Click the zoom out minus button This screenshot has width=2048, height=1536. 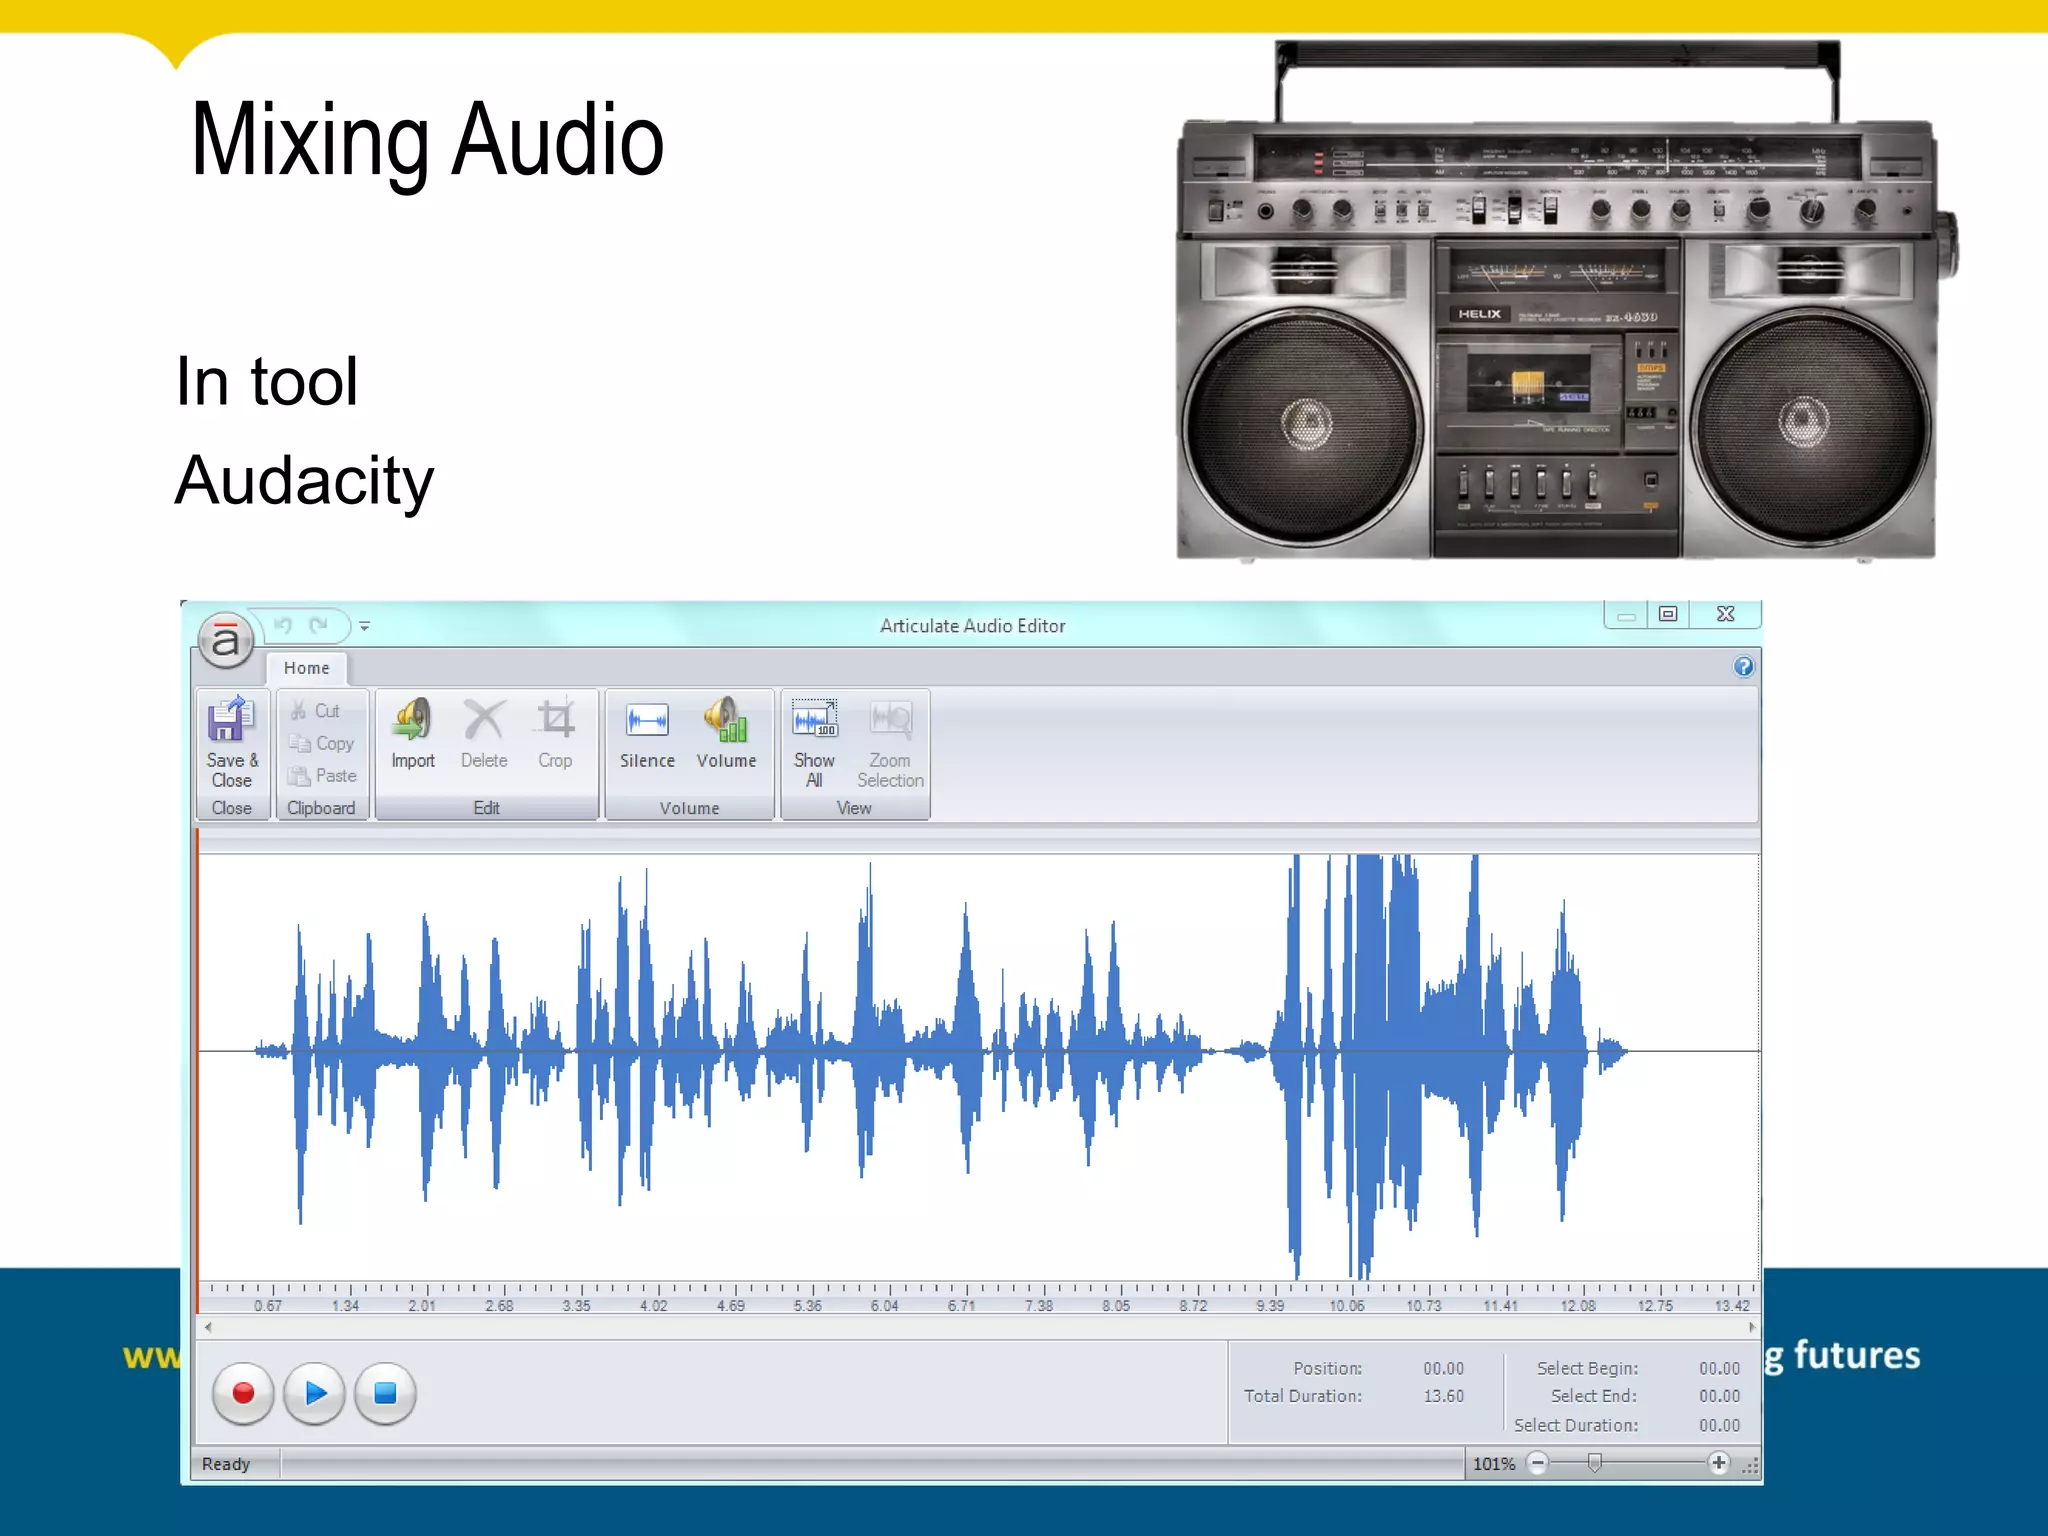(x=1538, y=1464)
